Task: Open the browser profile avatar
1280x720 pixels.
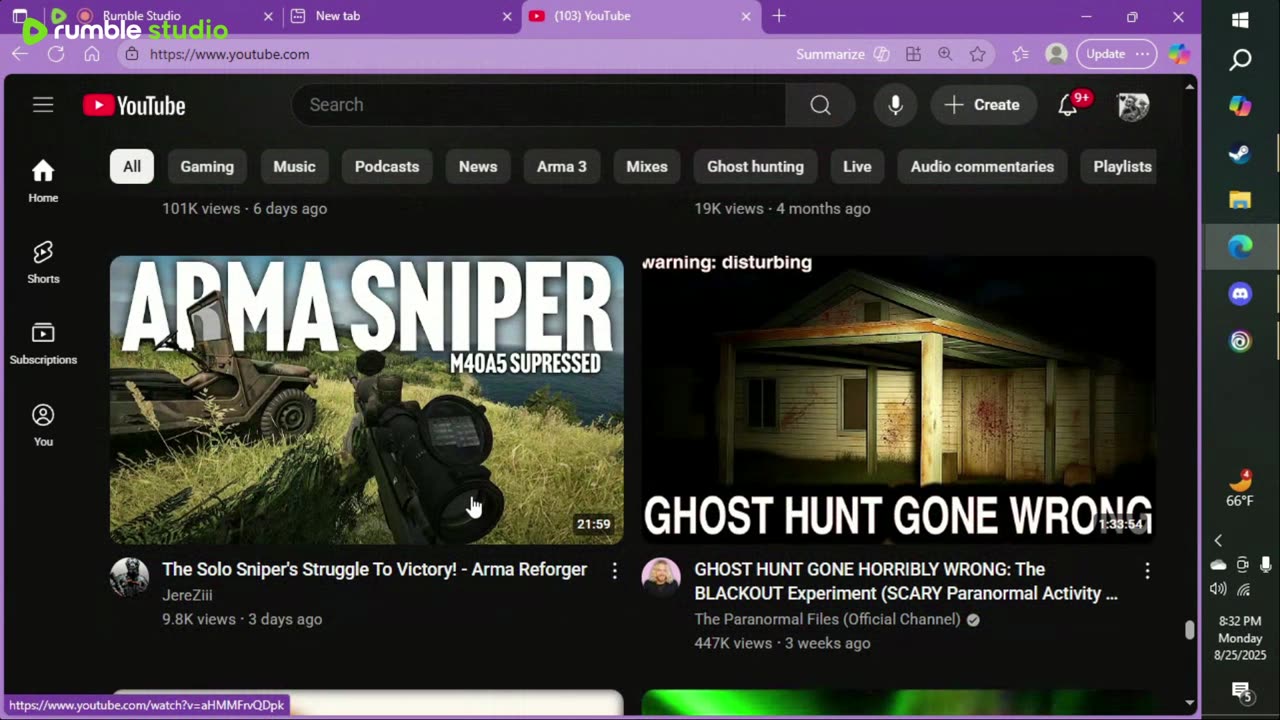Action: pyautogui.click(x=1056, y=54)
